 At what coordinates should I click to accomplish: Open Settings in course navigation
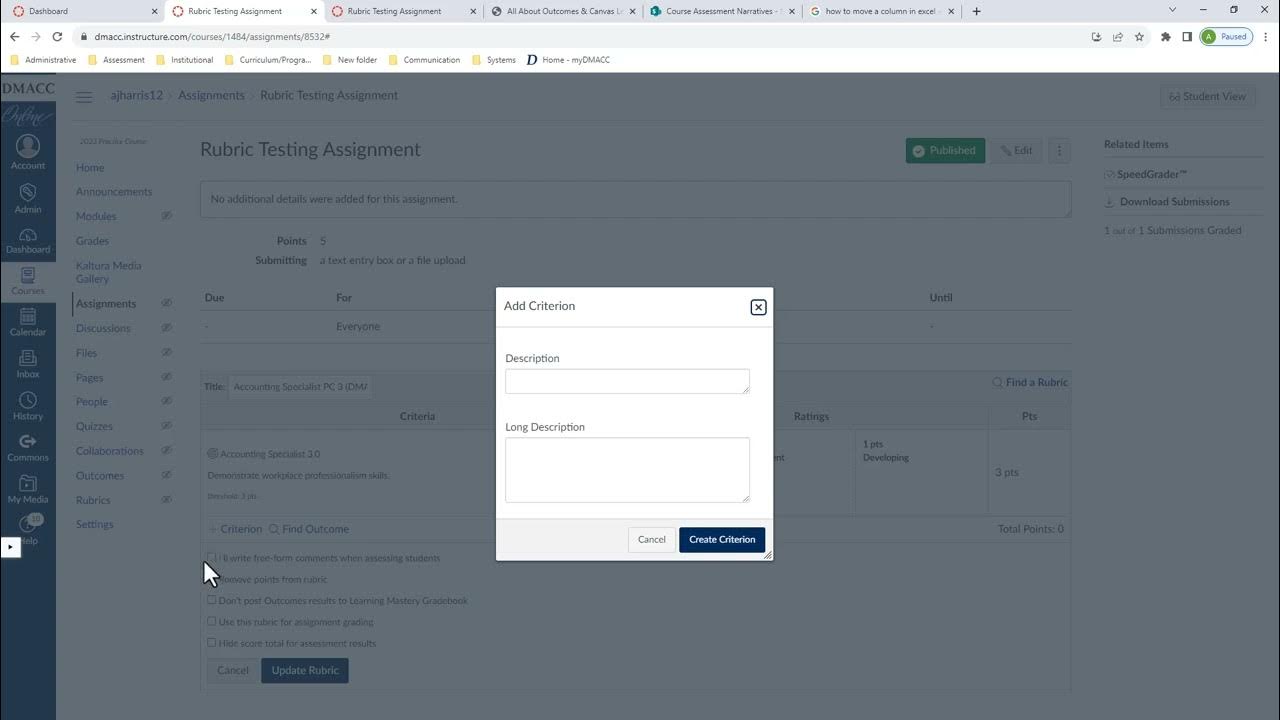(x=95, y=525)
